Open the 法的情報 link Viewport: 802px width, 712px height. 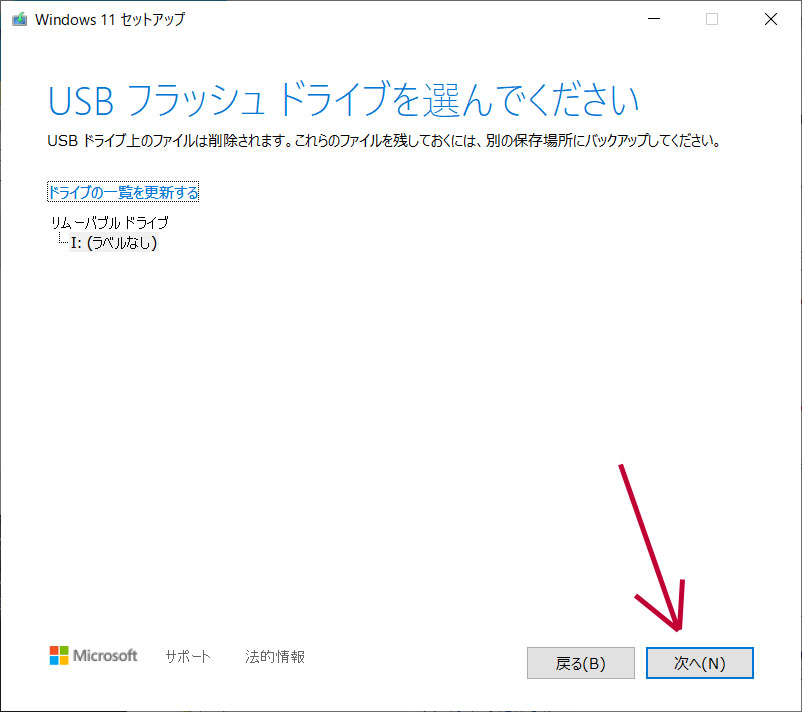(275, 657)
